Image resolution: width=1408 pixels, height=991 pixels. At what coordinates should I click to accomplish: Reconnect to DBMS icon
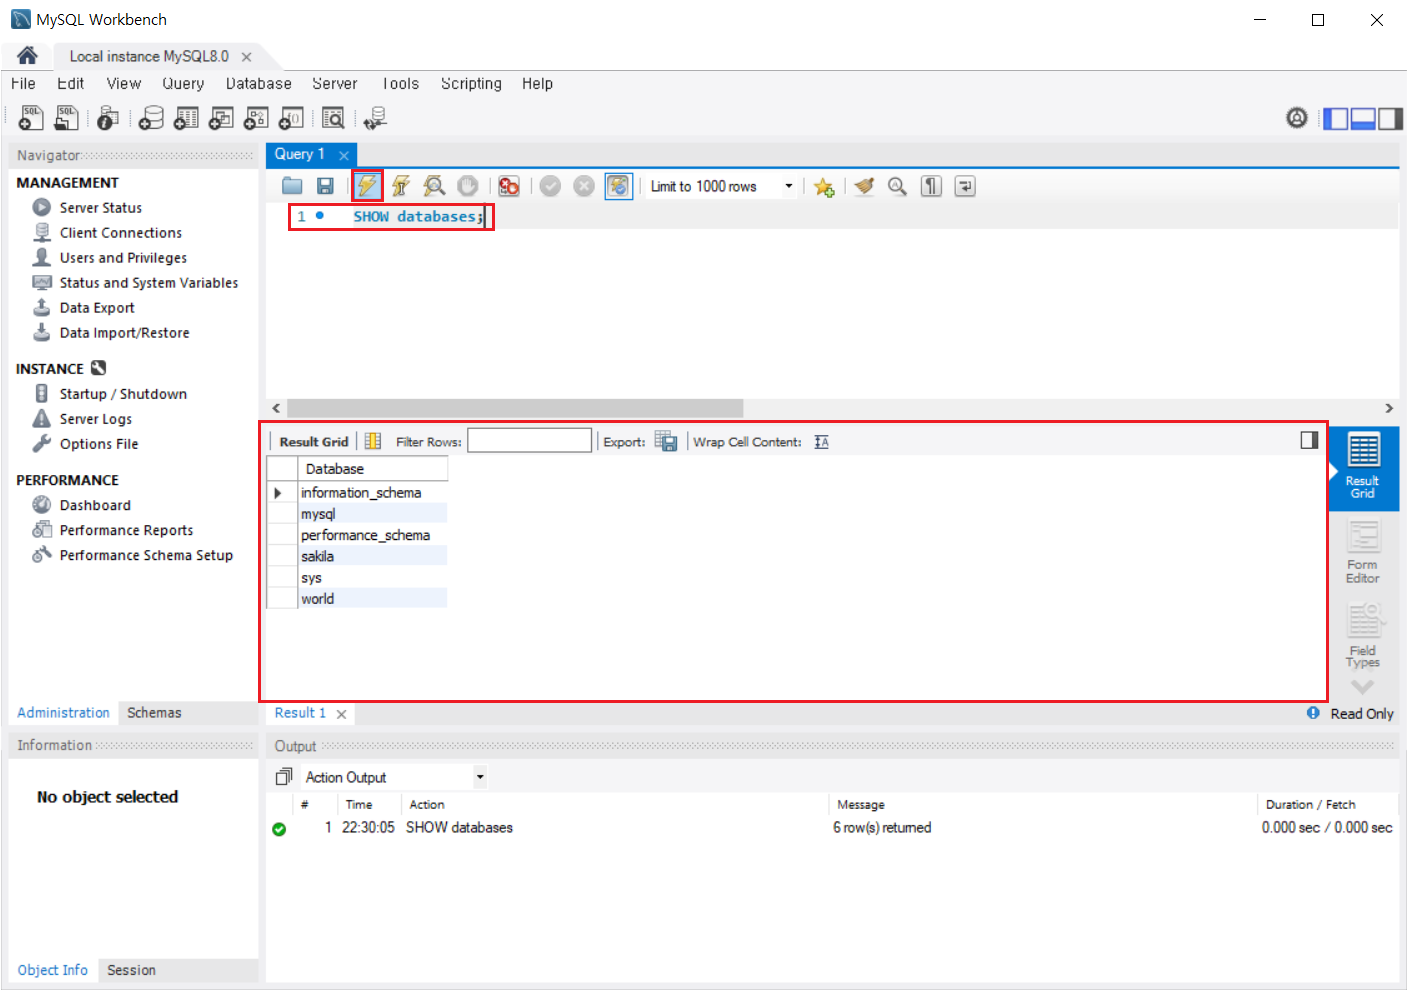pyautogui.click(x=375, y=118)
